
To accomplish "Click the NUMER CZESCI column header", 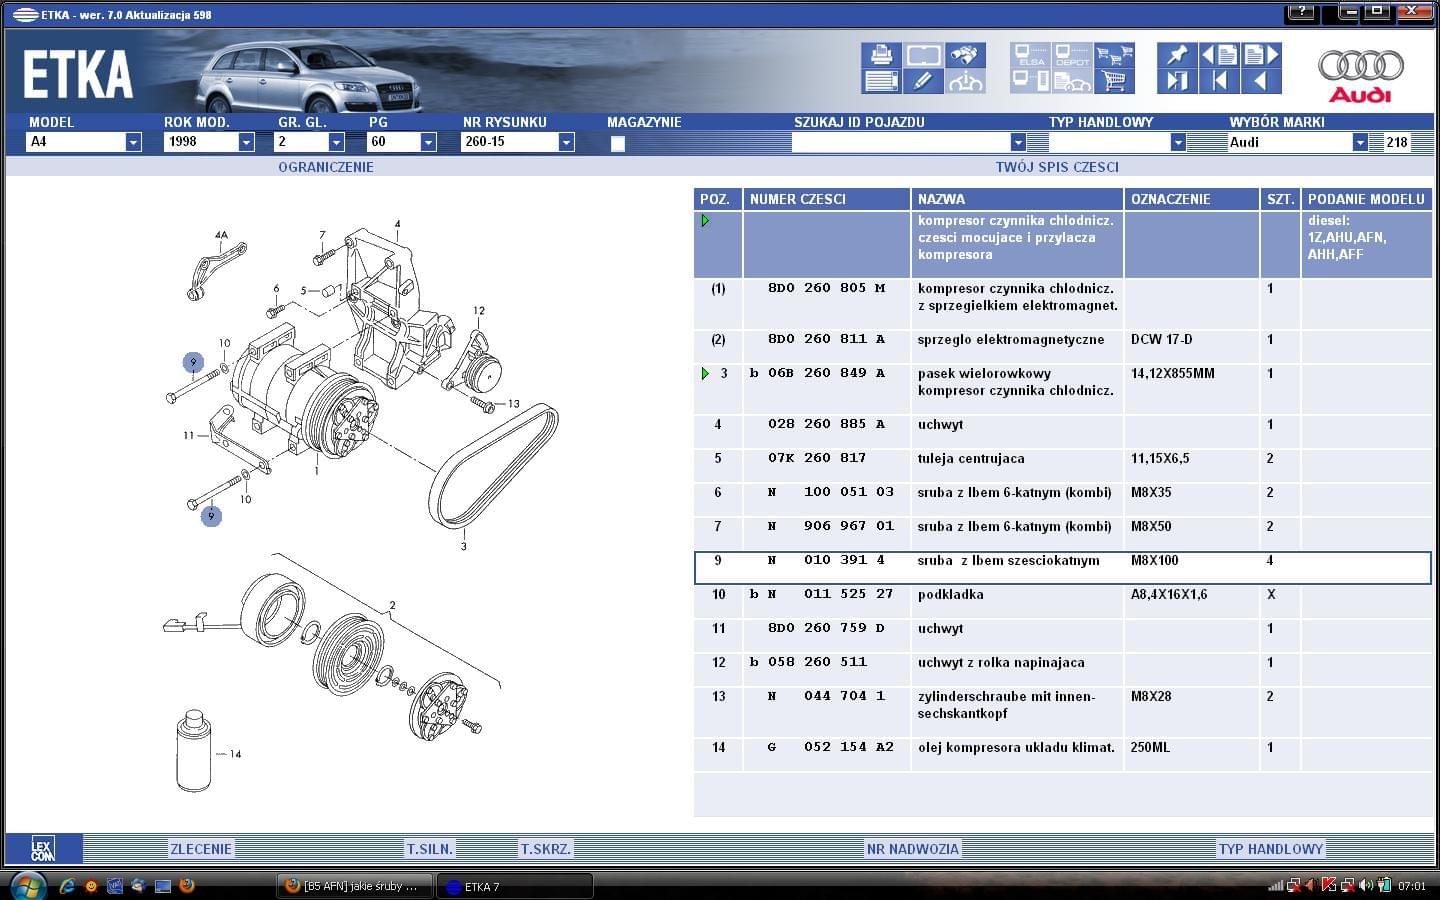I will [x=827, y=199].
